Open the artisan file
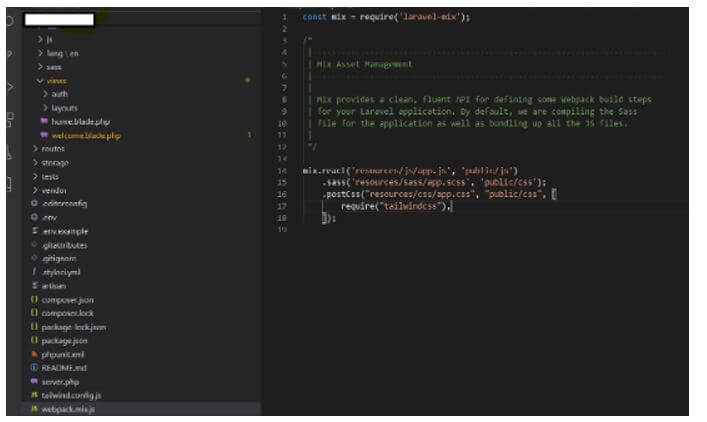Viewport: 707px width, 422px height. click(x=54, y=286)
